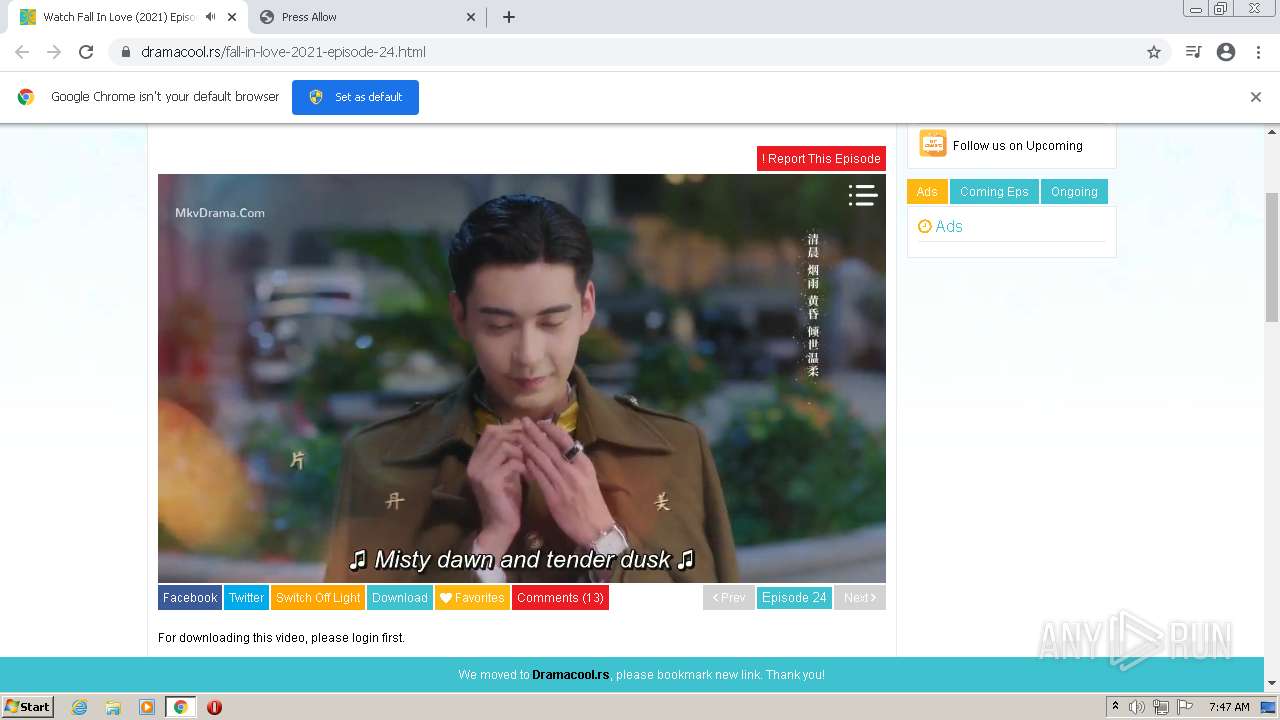View site information lock icon
This screenshot has width=1280, height=720.
(x=126, y=52)
